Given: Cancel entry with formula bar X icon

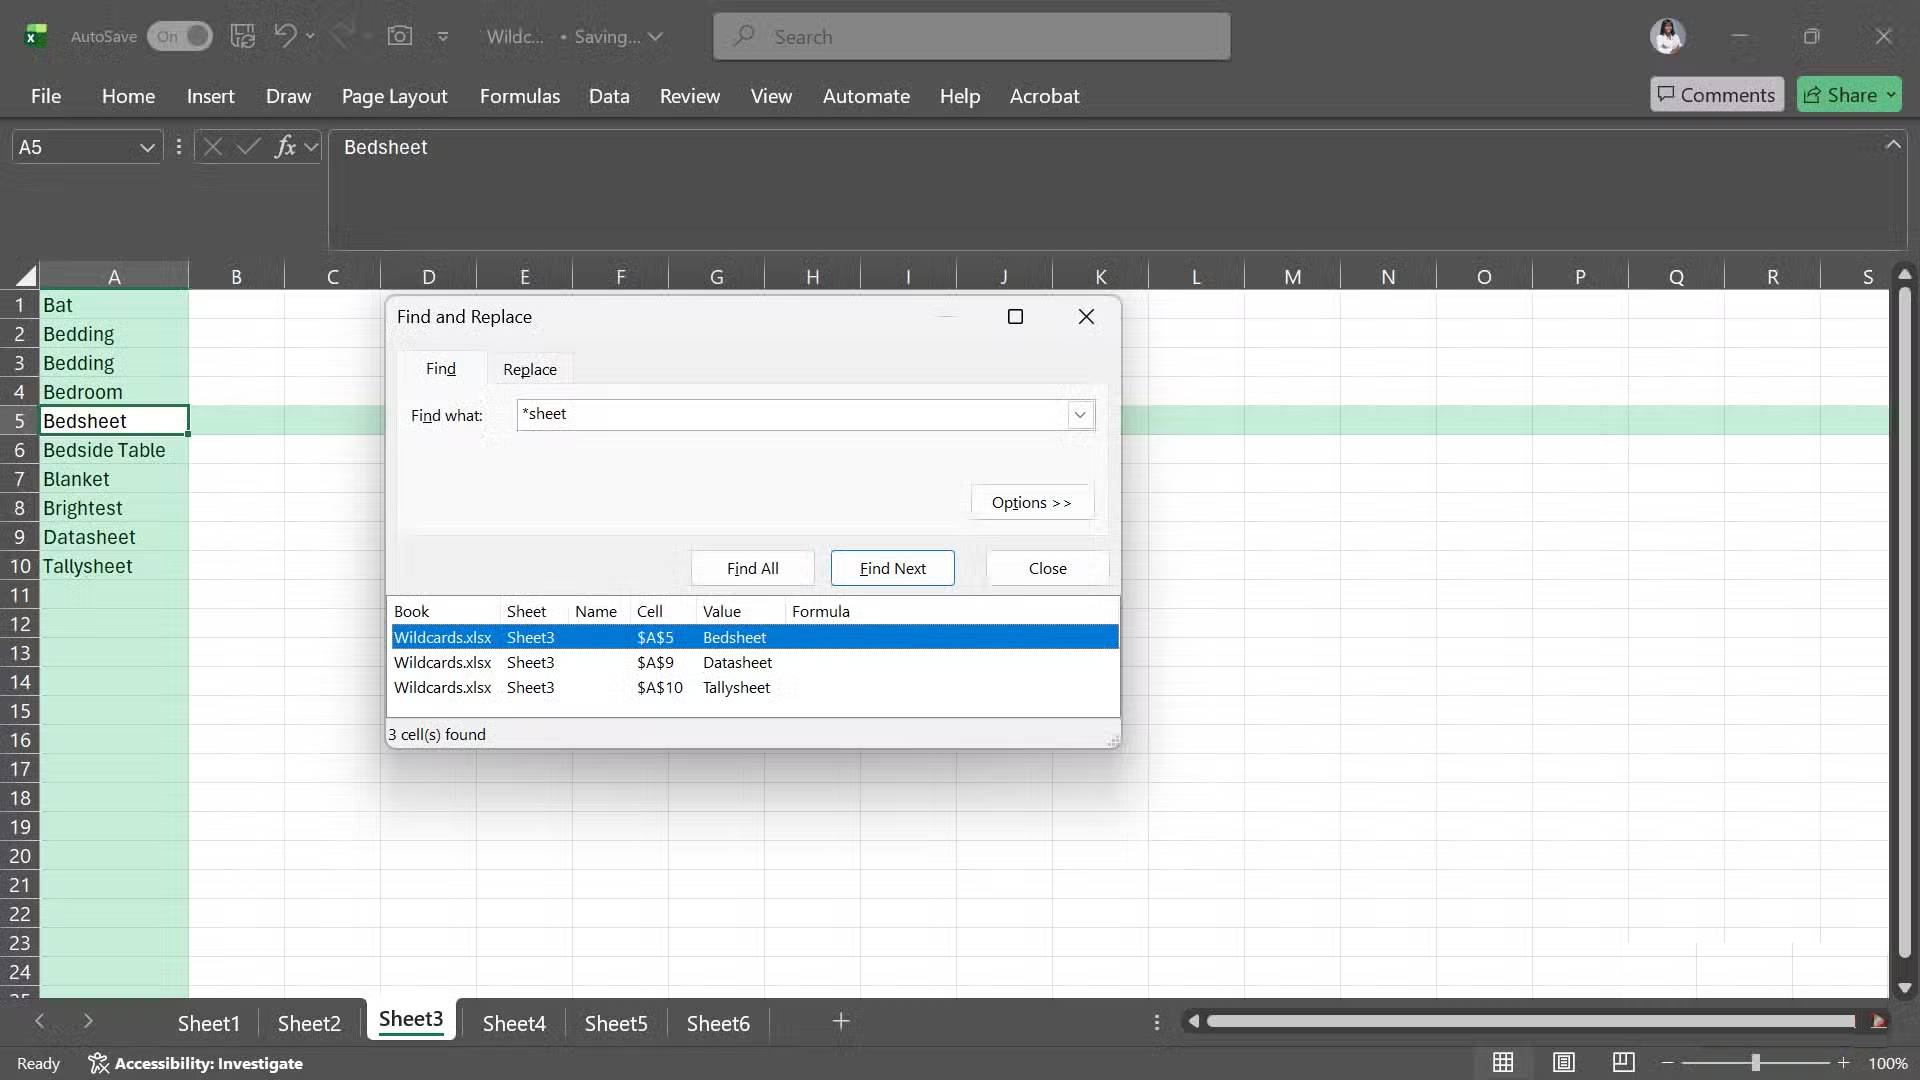Looking at the screenshot, I should tap(212, 147).
